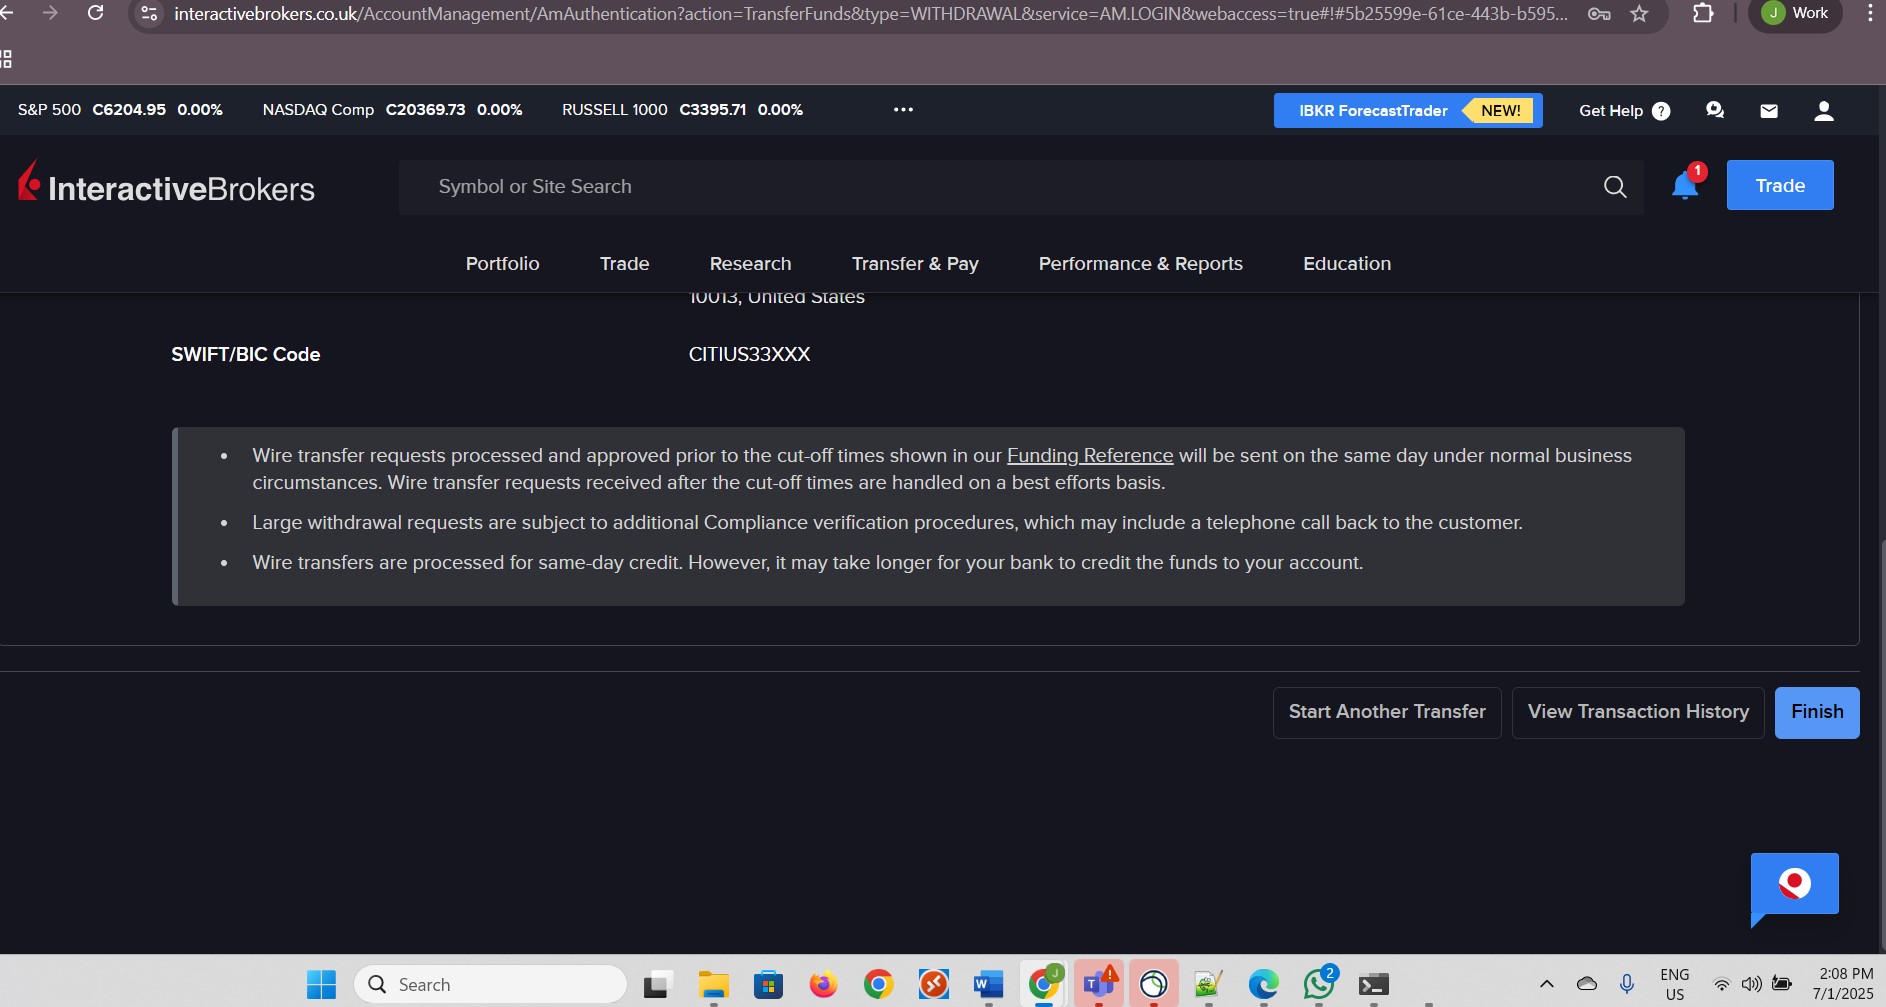Click the Finish button
This screenshot has height=1007, width=1886.
(x=1817, y=713)
